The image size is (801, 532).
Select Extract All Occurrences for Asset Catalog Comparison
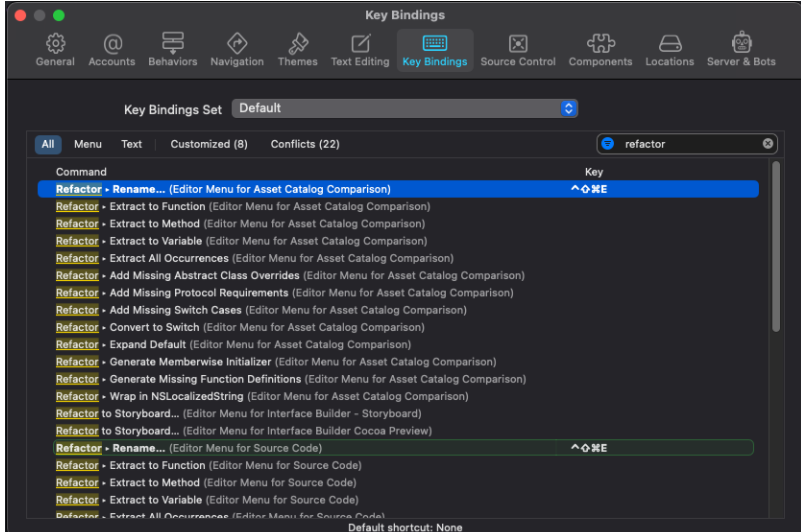pyautogui.click(x=398, y=258)
